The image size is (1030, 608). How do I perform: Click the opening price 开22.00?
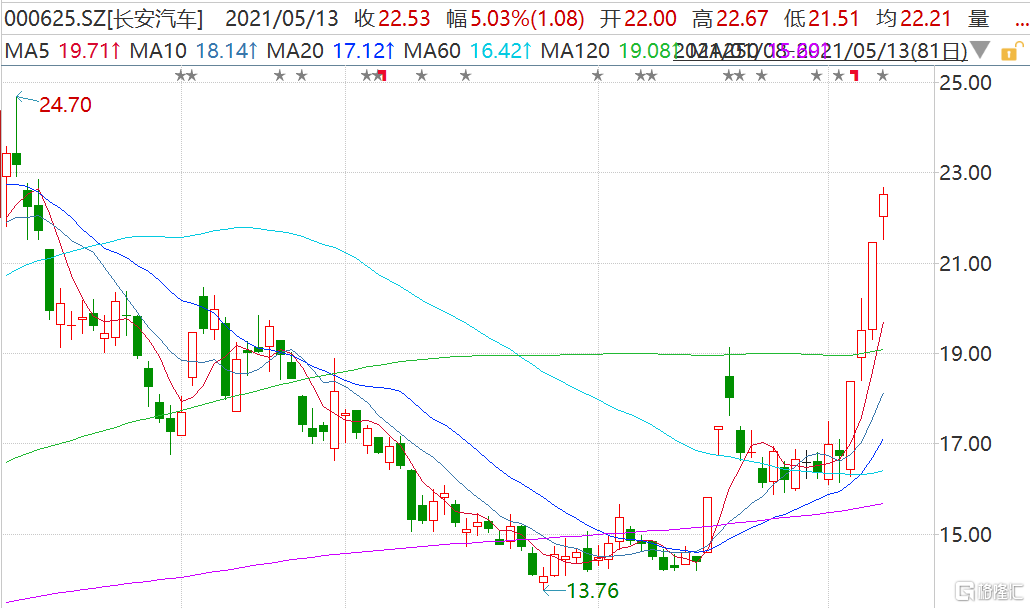[638, 18]
